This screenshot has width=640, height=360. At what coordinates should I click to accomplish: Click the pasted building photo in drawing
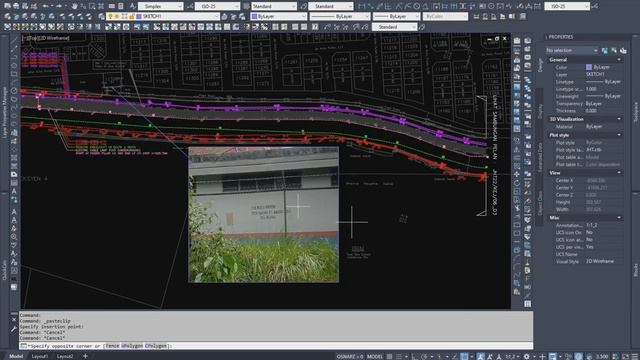(264, 215)
